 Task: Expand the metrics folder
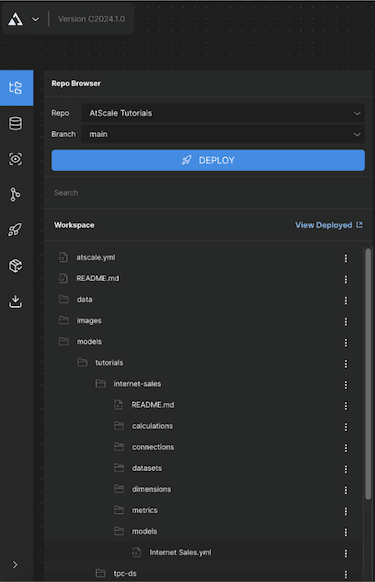[144, 510]
